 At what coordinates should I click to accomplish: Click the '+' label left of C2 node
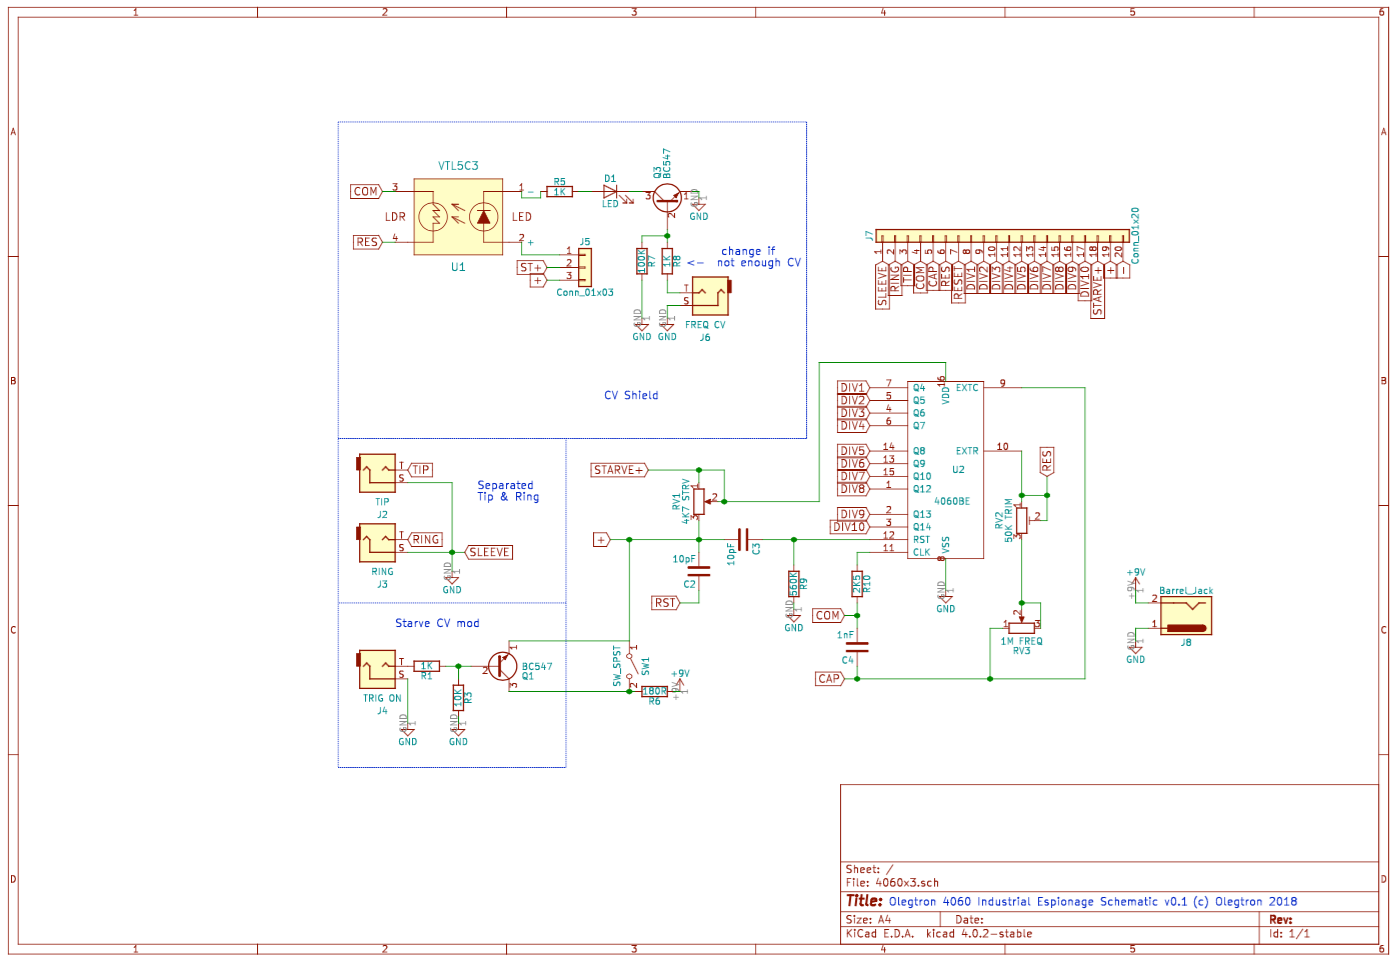click(601, 540)
